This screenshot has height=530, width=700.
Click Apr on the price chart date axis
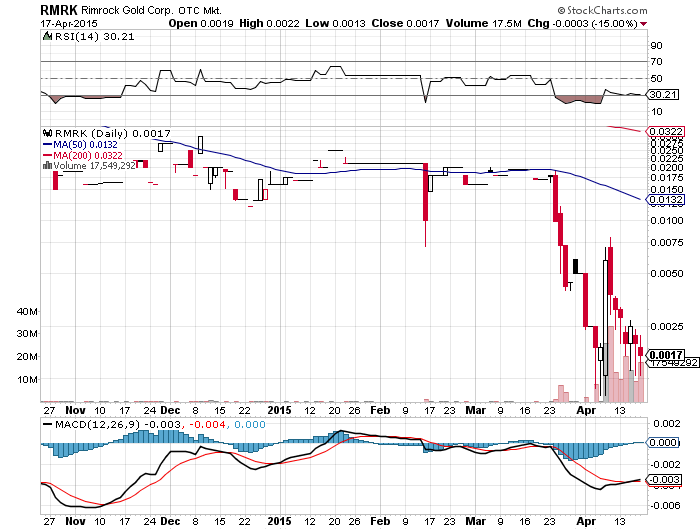(x=586, y=410)
